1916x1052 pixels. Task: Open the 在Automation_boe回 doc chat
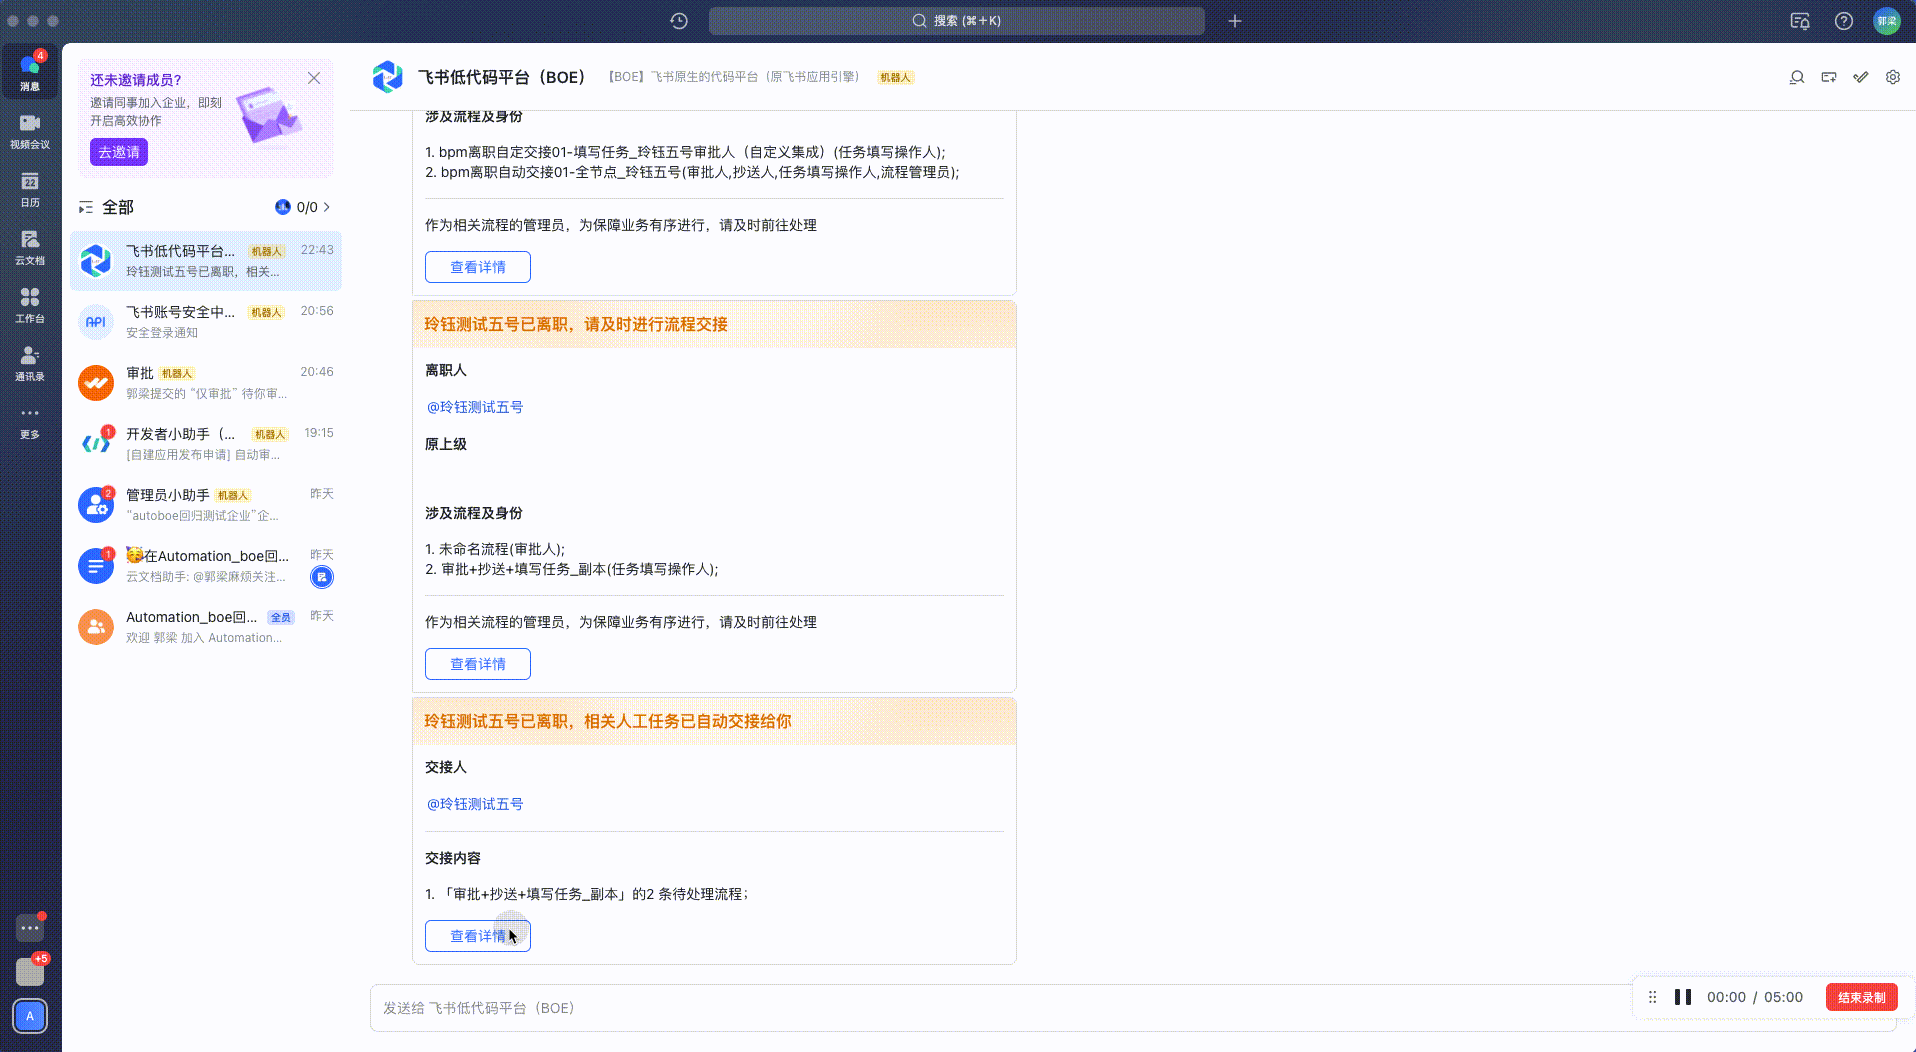206,566
